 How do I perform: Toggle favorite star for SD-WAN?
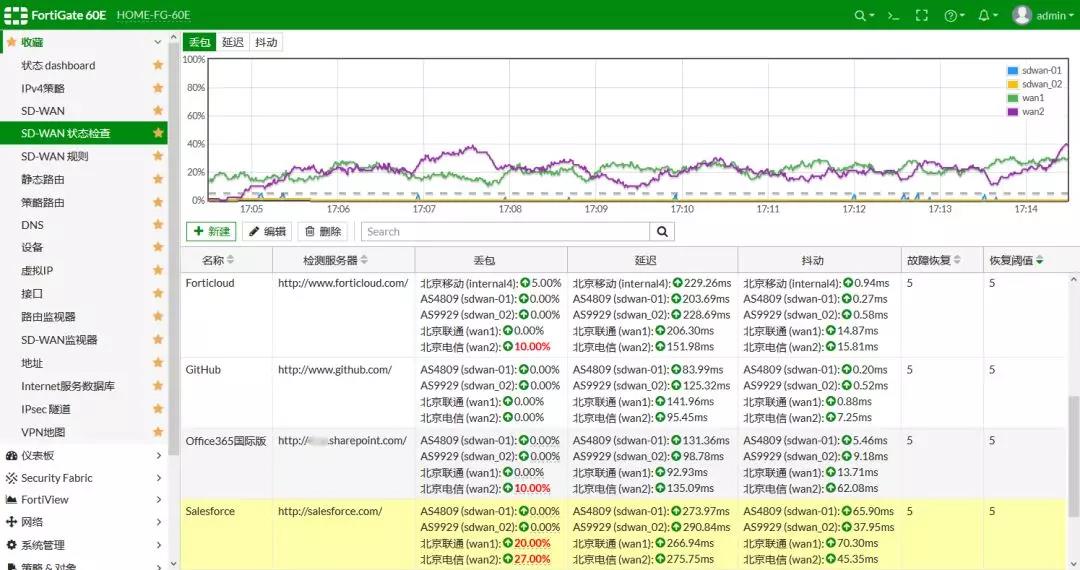[158, 111]
